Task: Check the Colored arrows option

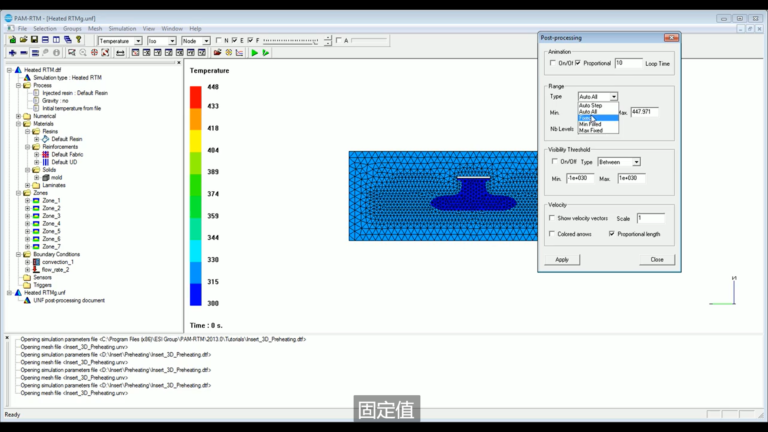Action: click(x=552, y=234)
